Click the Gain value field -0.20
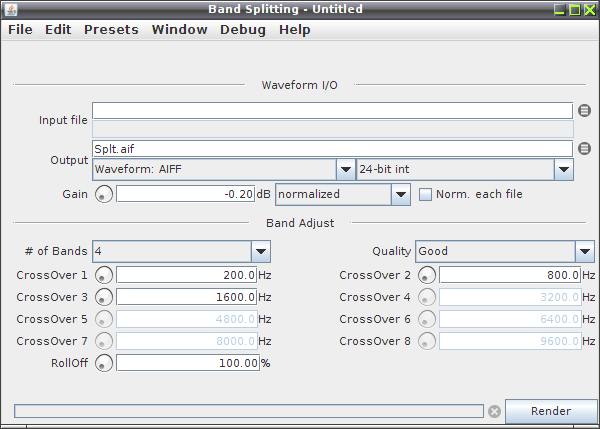This screenshot has height=429, width=600. pyautogui.click(x=186, y=194)
